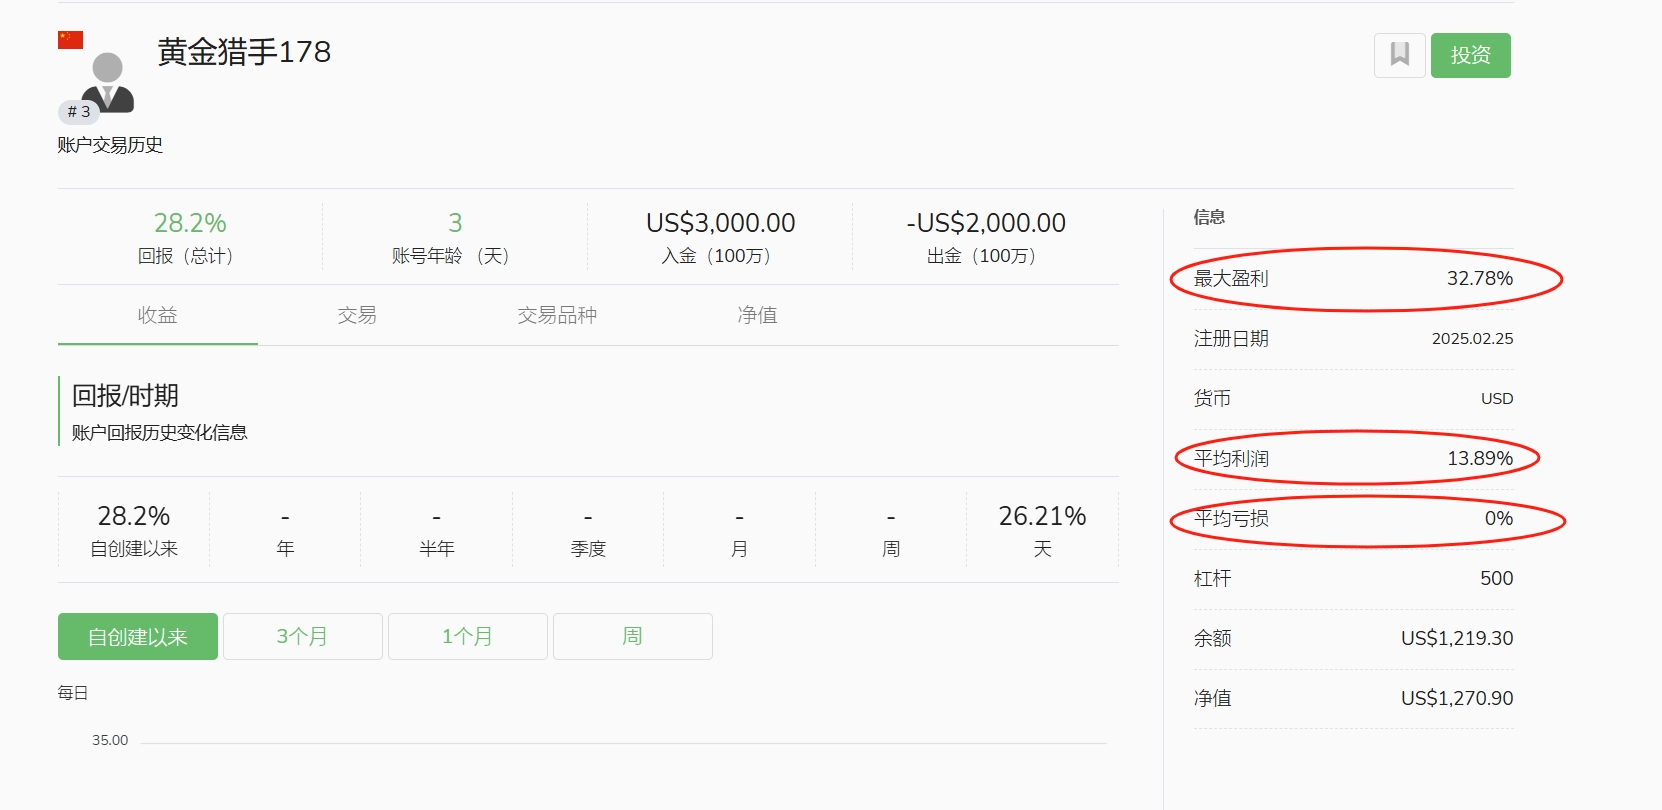The height and width of the screenshot is (810, 1662).
Task: Switch to the 收益 tab
Action: coord(157,315)
